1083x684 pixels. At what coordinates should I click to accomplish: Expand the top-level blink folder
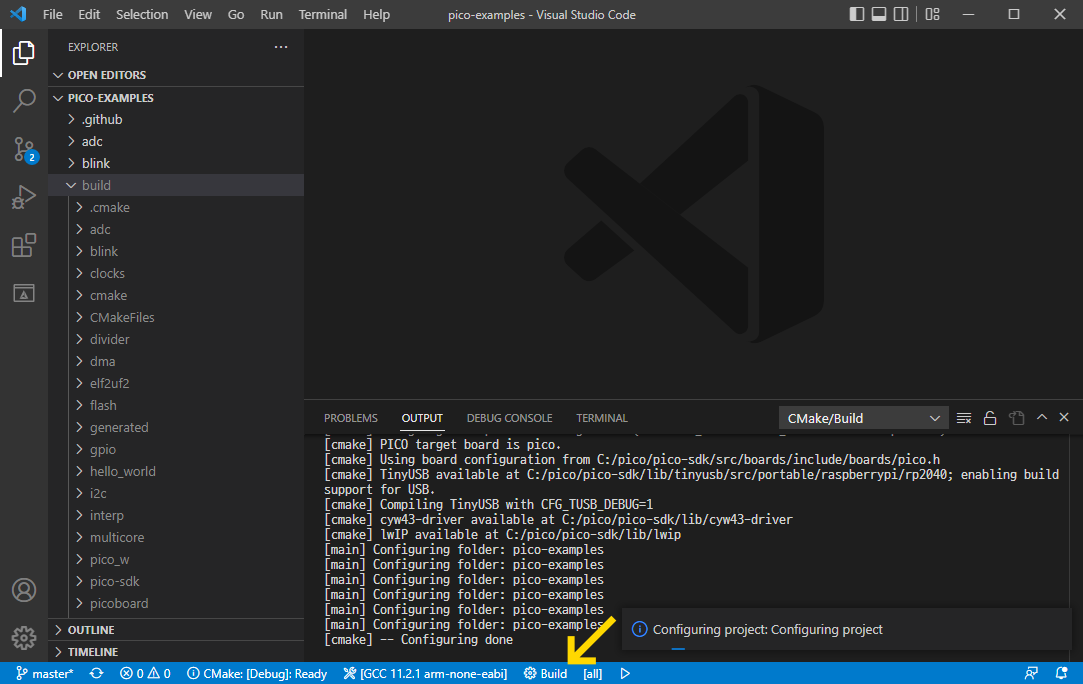coord(176,164)
